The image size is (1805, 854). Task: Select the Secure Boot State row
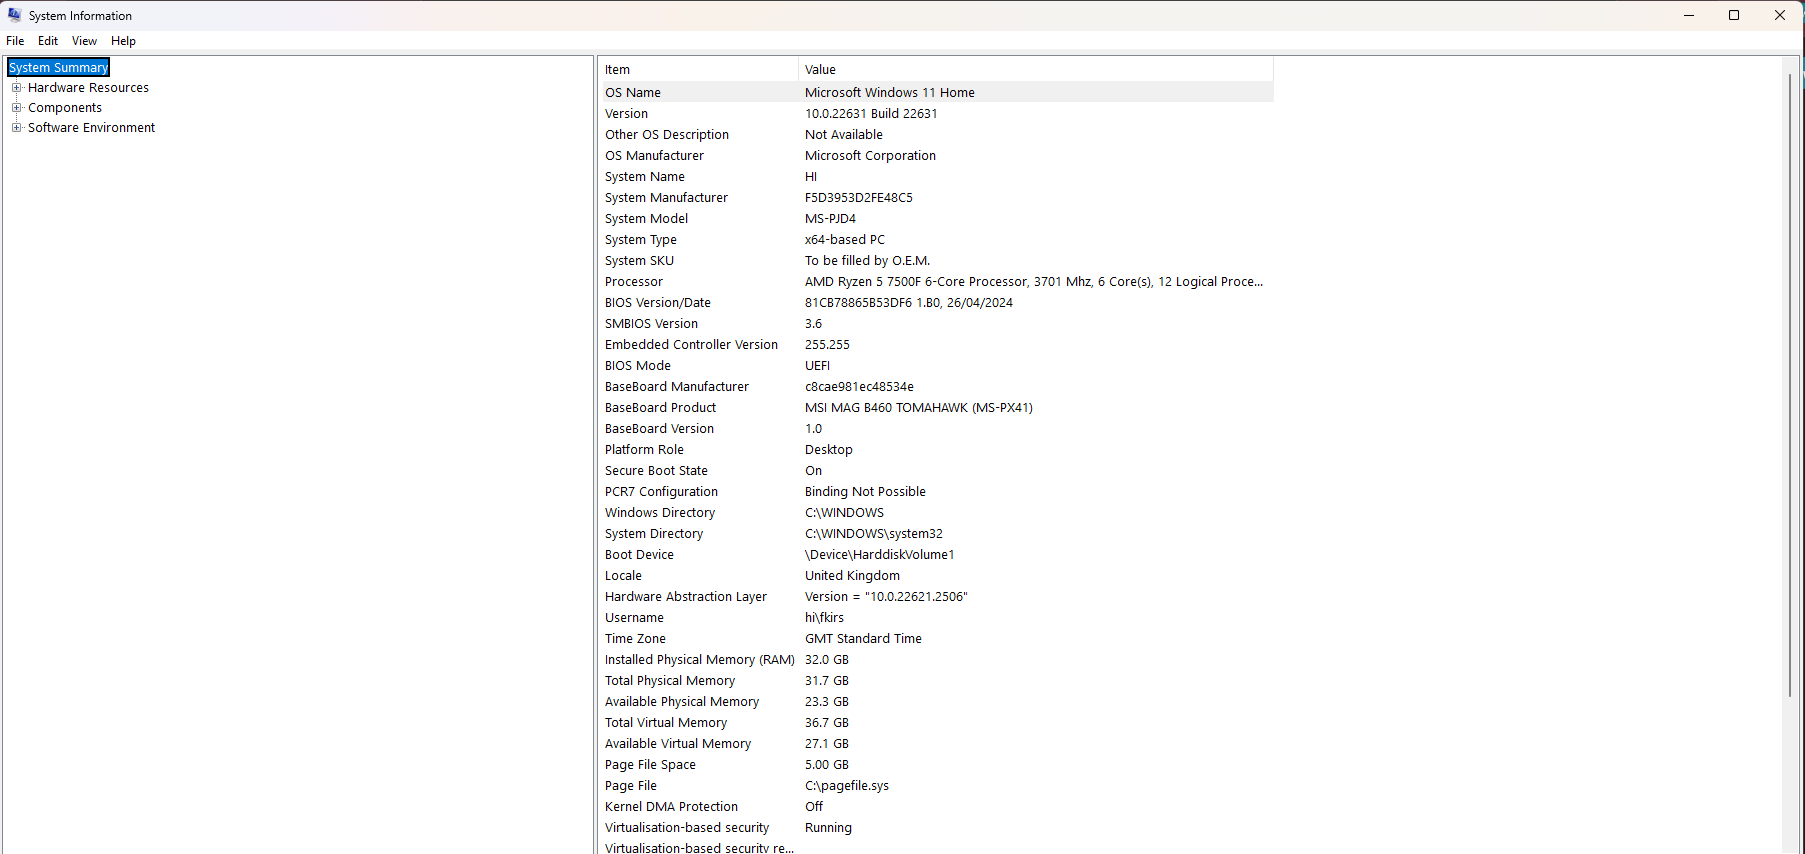[936, 470]
